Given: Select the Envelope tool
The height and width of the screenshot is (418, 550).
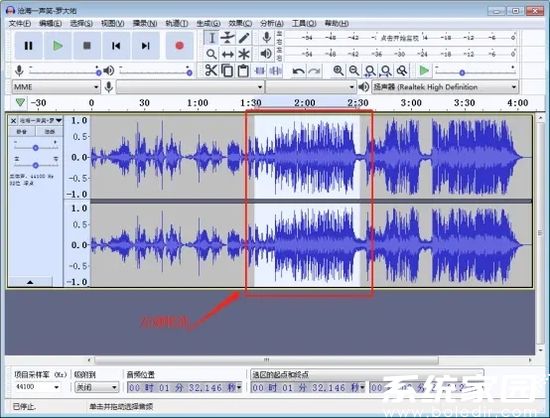Looking at the screenshot, I should click(x=228, y=38).
